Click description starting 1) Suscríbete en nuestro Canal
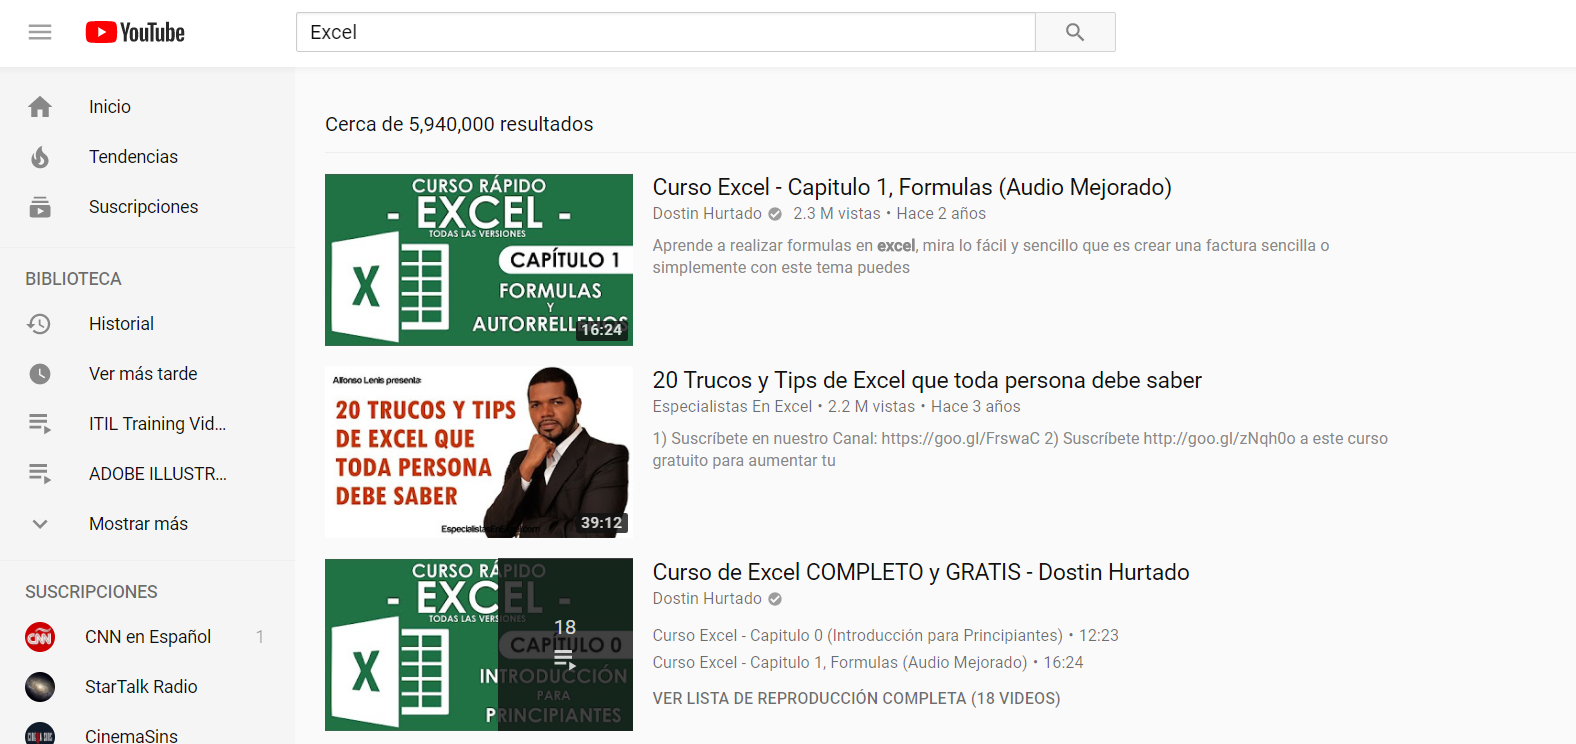 (1020, 450)
